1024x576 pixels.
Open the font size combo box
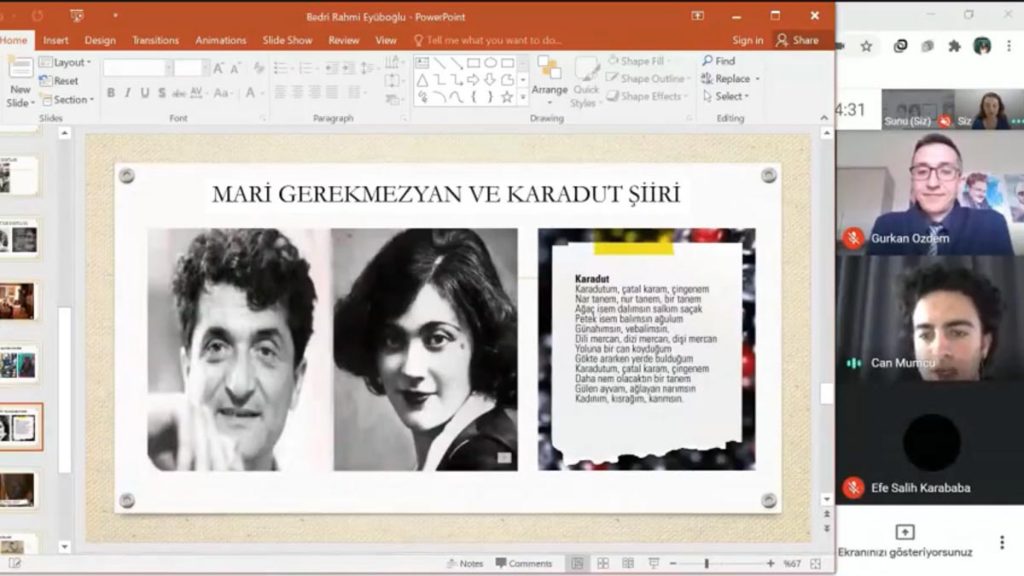[x=191, y=68]
